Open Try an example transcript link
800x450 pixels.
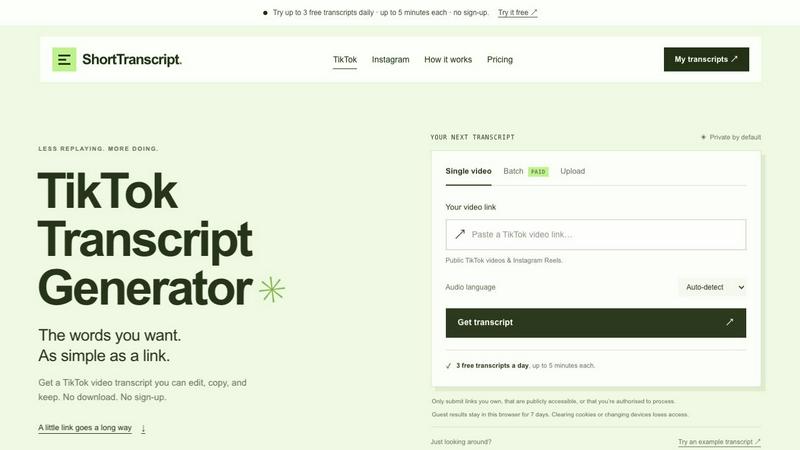(719, 442)
